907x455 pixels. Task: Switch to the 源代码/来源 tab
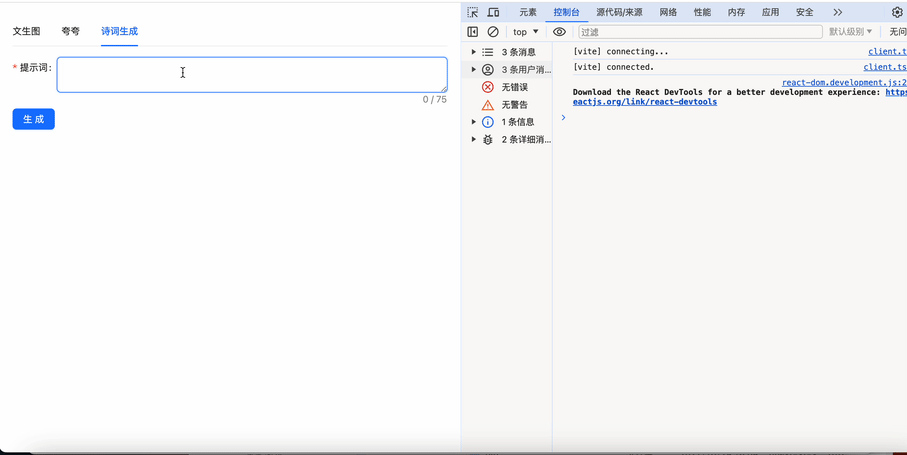point(620,12)
